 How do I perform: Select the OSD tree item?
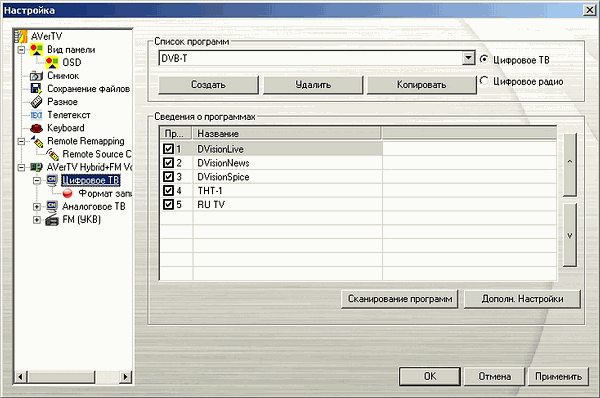[72, 62]
